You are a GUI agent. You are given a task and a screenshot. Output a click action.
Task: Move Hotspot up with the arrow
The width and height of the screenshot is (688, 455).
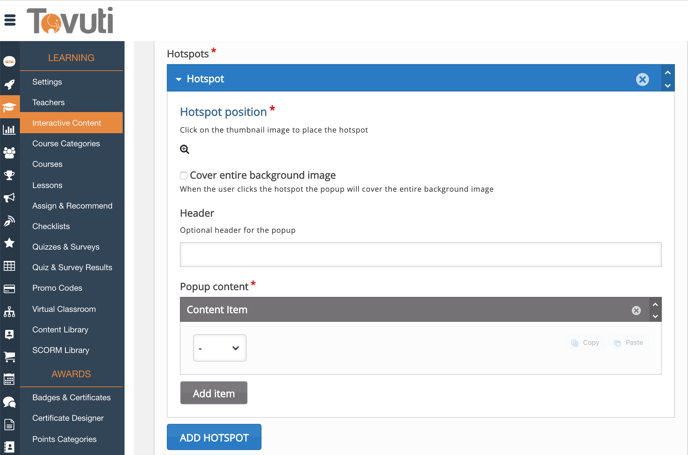[668, 73]
